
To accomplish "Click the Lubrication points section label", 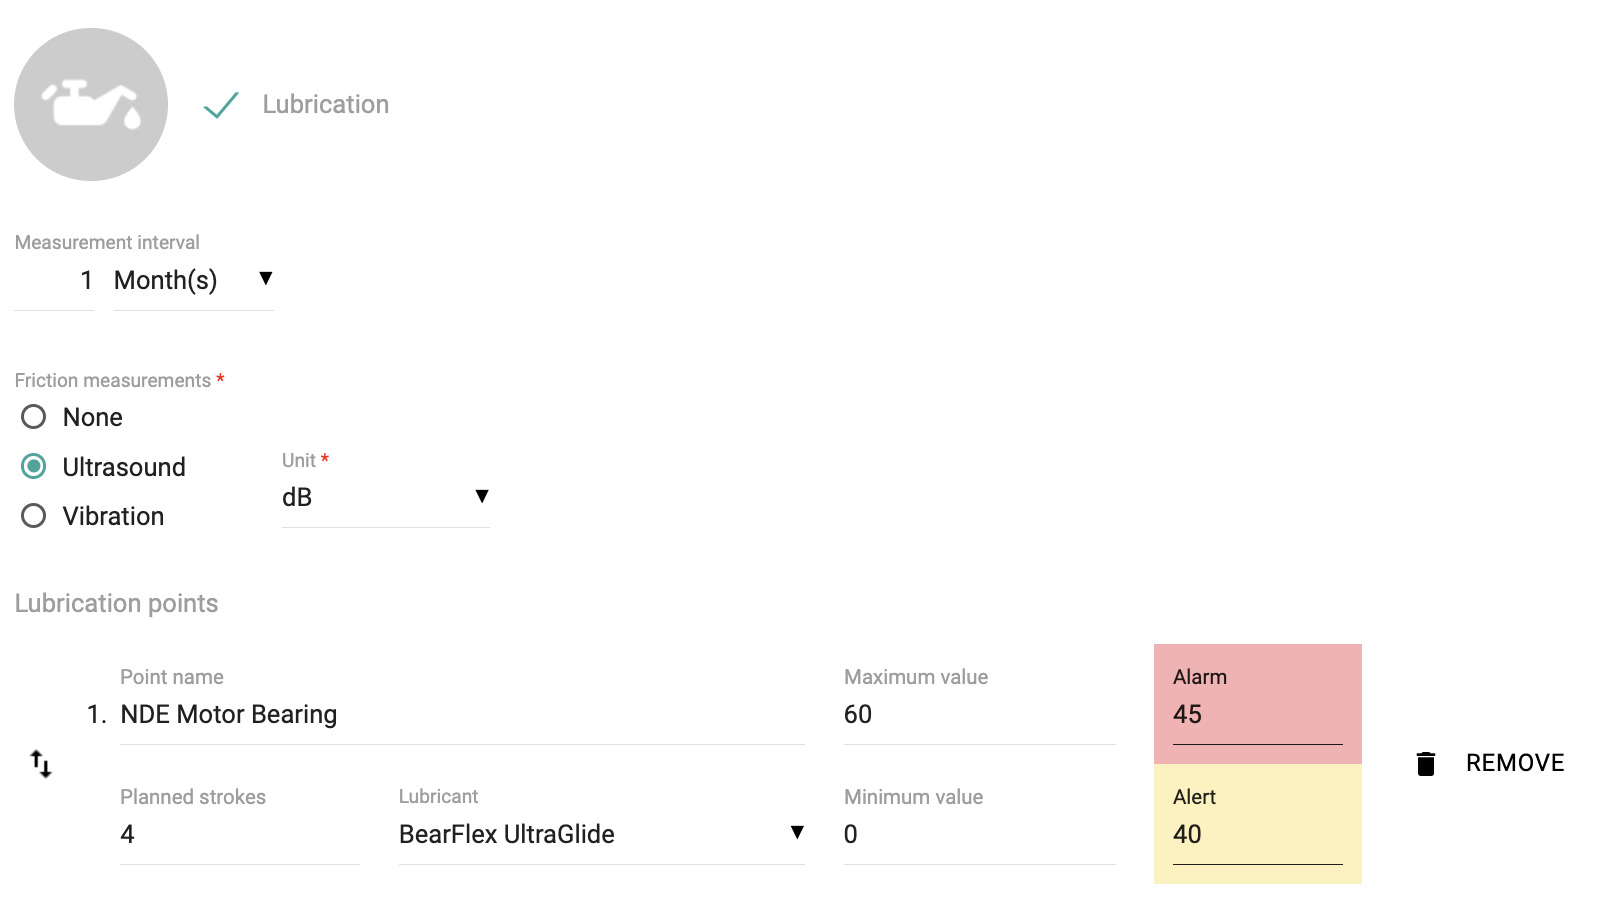I will pyautogui.click(x=116, y=604).
